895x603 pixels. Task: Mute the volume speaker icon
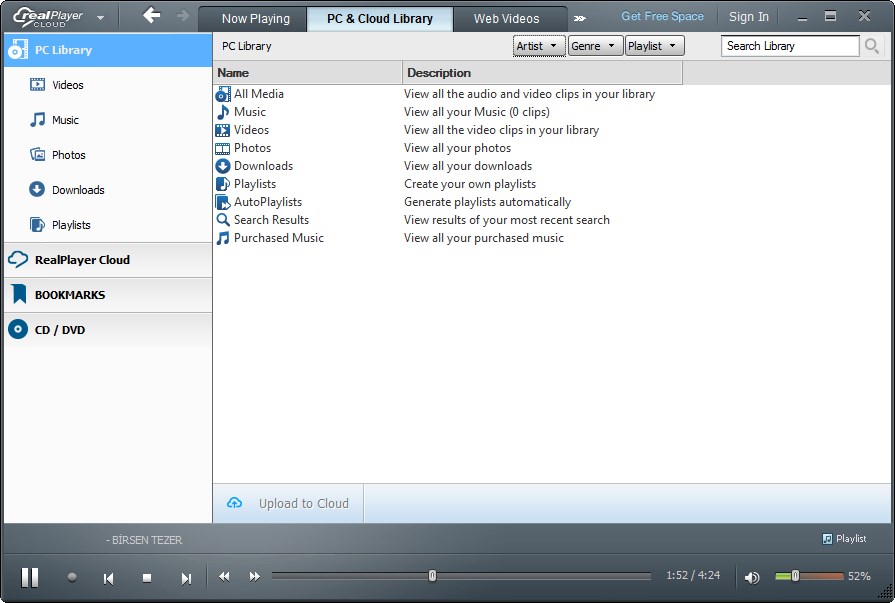[752, 578]
